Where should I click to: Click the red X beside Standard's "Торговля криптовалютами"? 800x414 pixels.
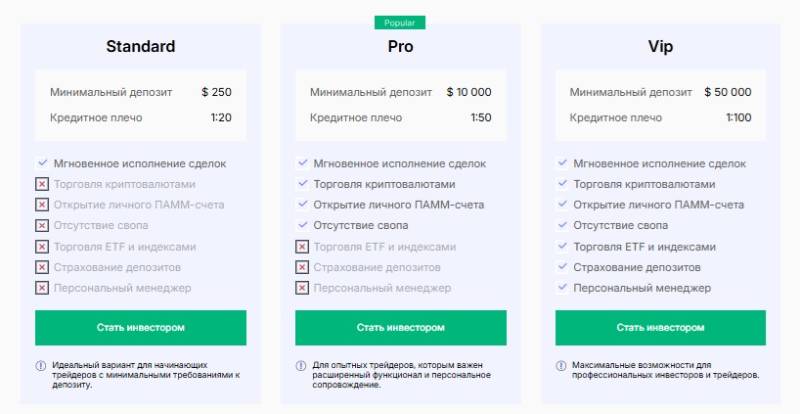point(42,184)
